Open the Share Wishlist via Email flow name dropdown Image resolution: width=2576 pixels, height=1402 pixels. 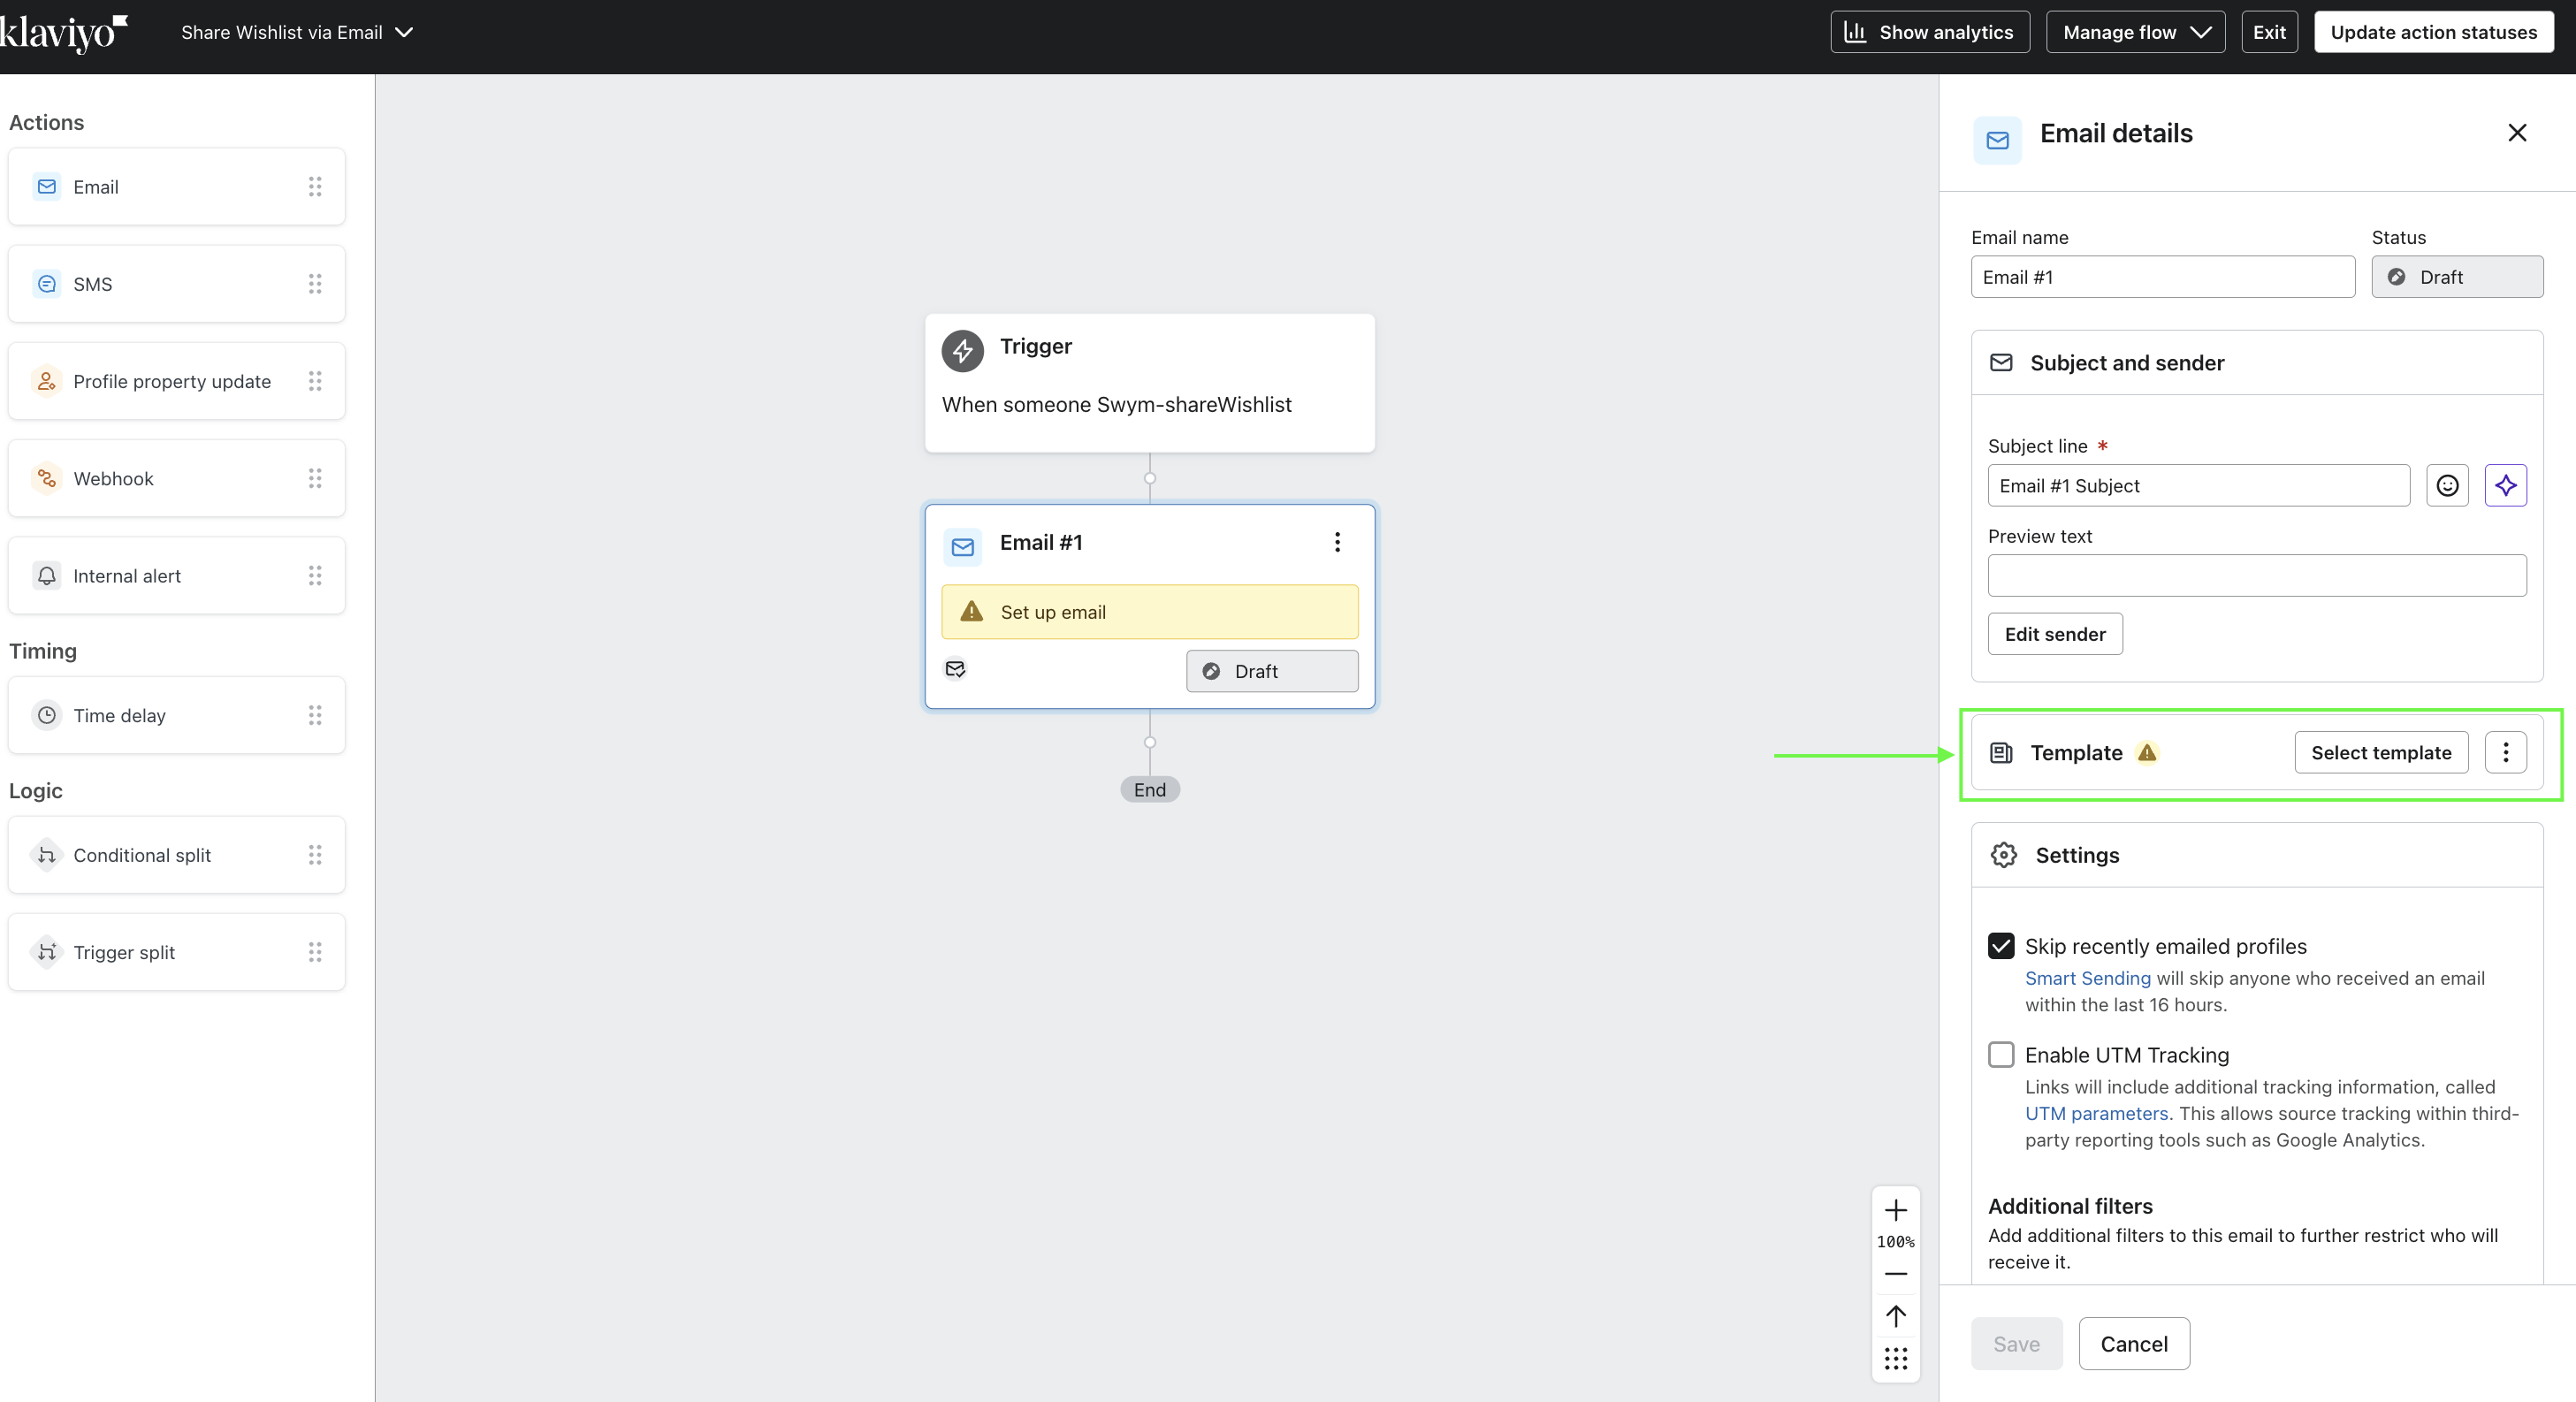(x=297, y=32)
